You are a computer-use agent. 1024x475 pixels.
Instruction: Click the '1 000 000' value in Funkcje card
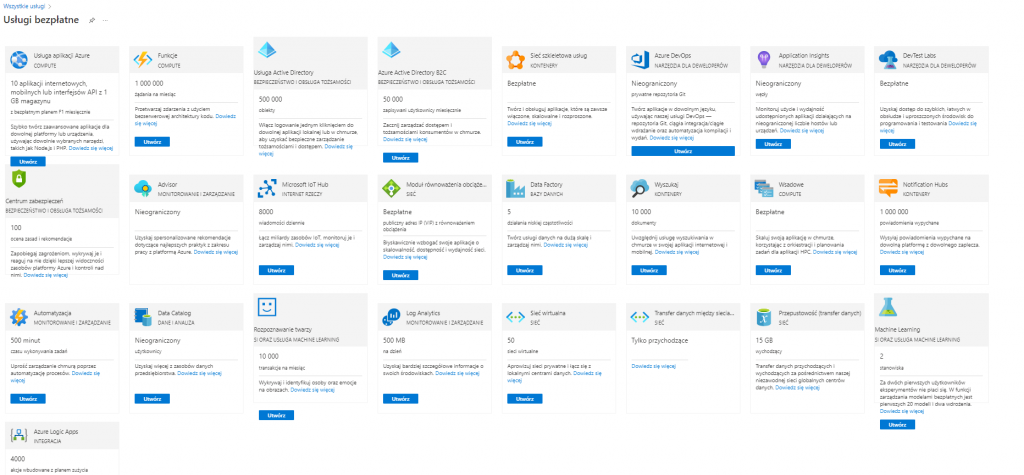coord(149,84)
